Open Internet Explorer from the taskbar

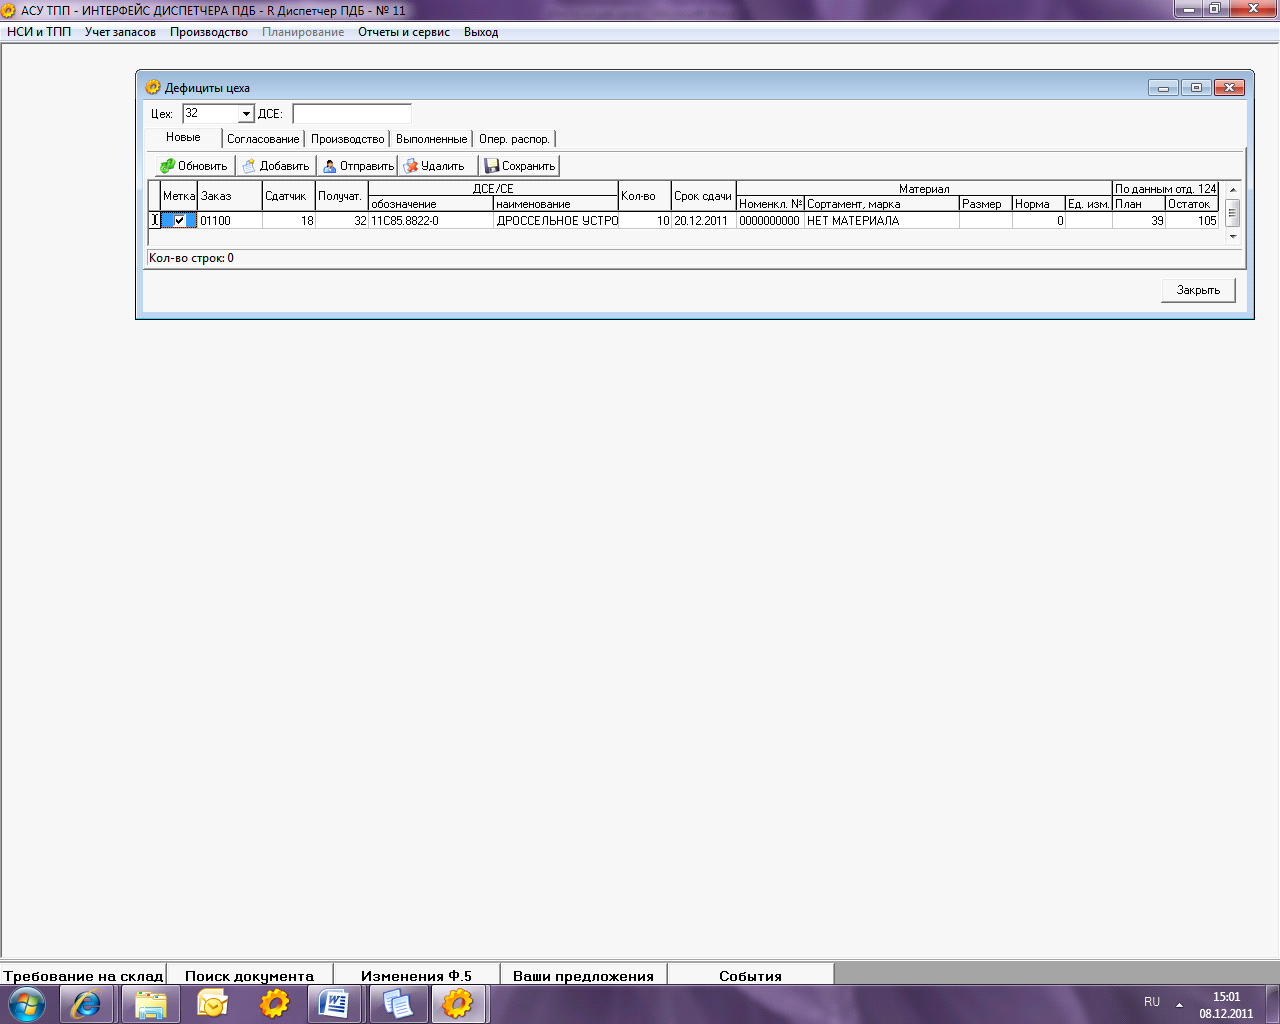(x=87, y=1003)
